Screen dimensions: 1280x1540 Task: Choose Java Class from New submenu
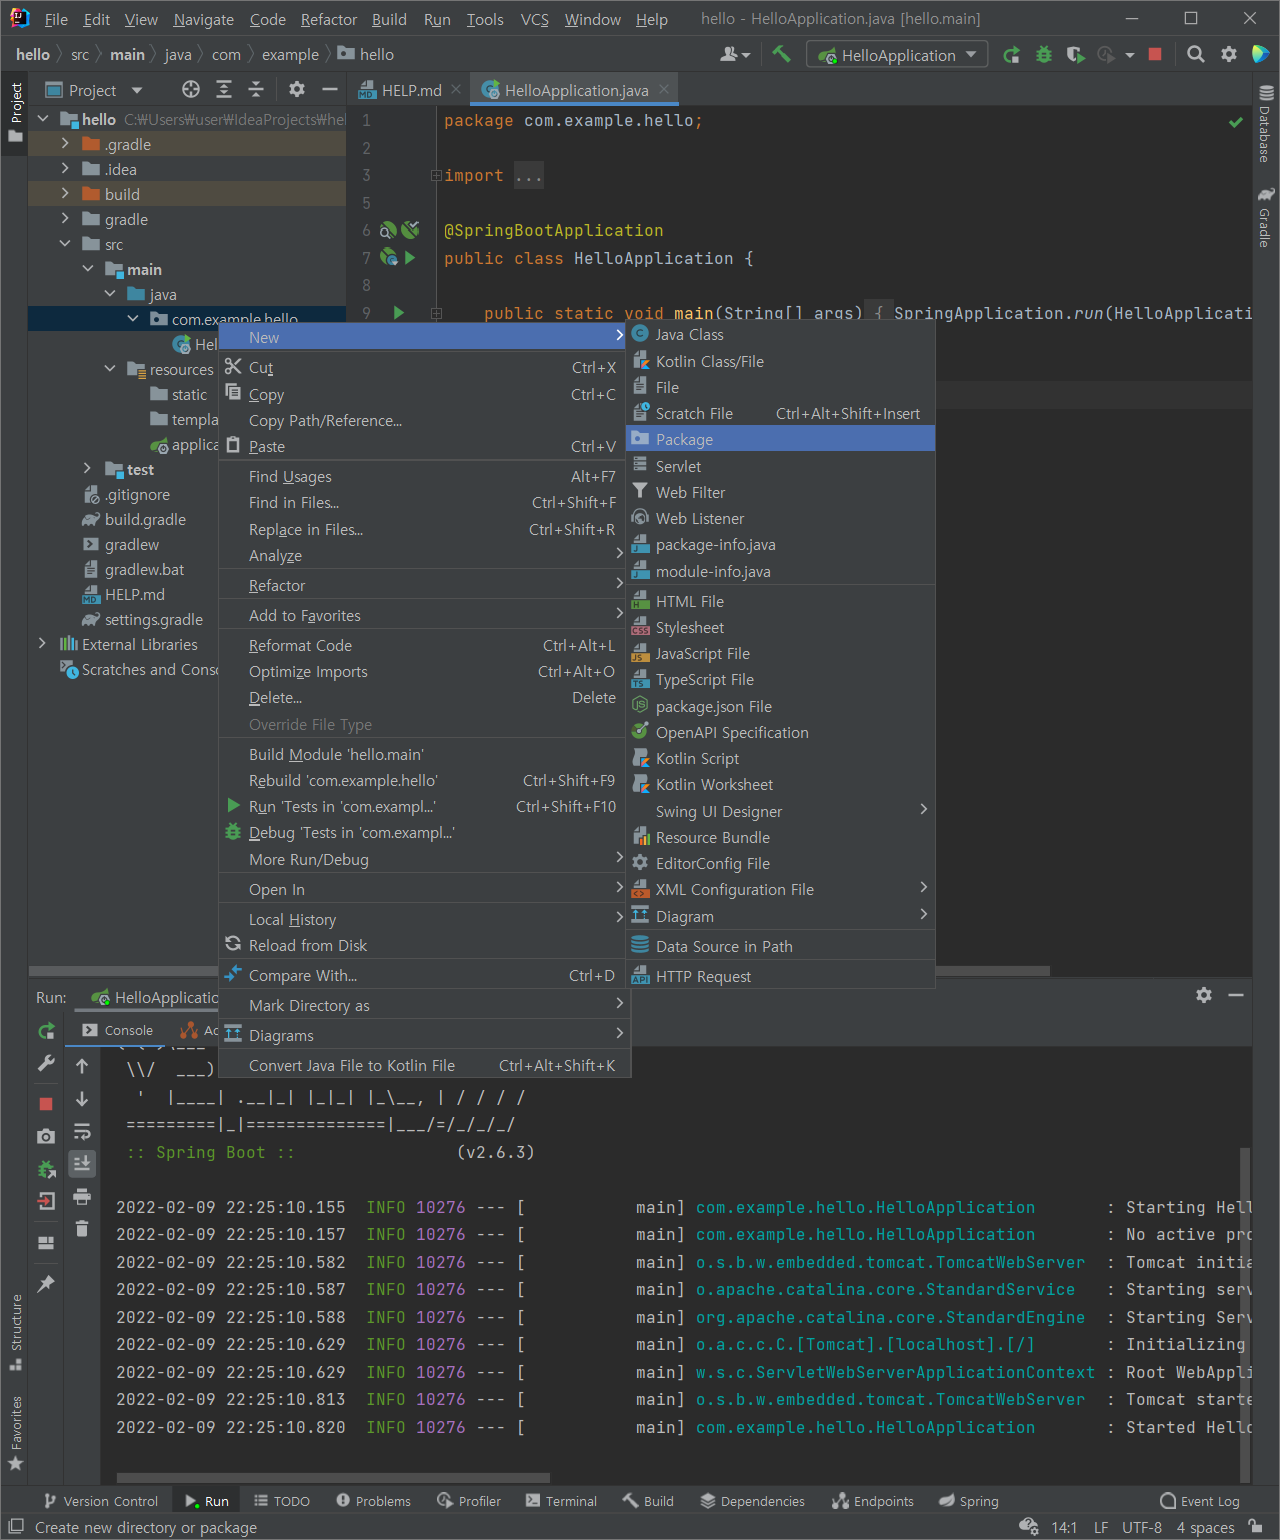780,334
